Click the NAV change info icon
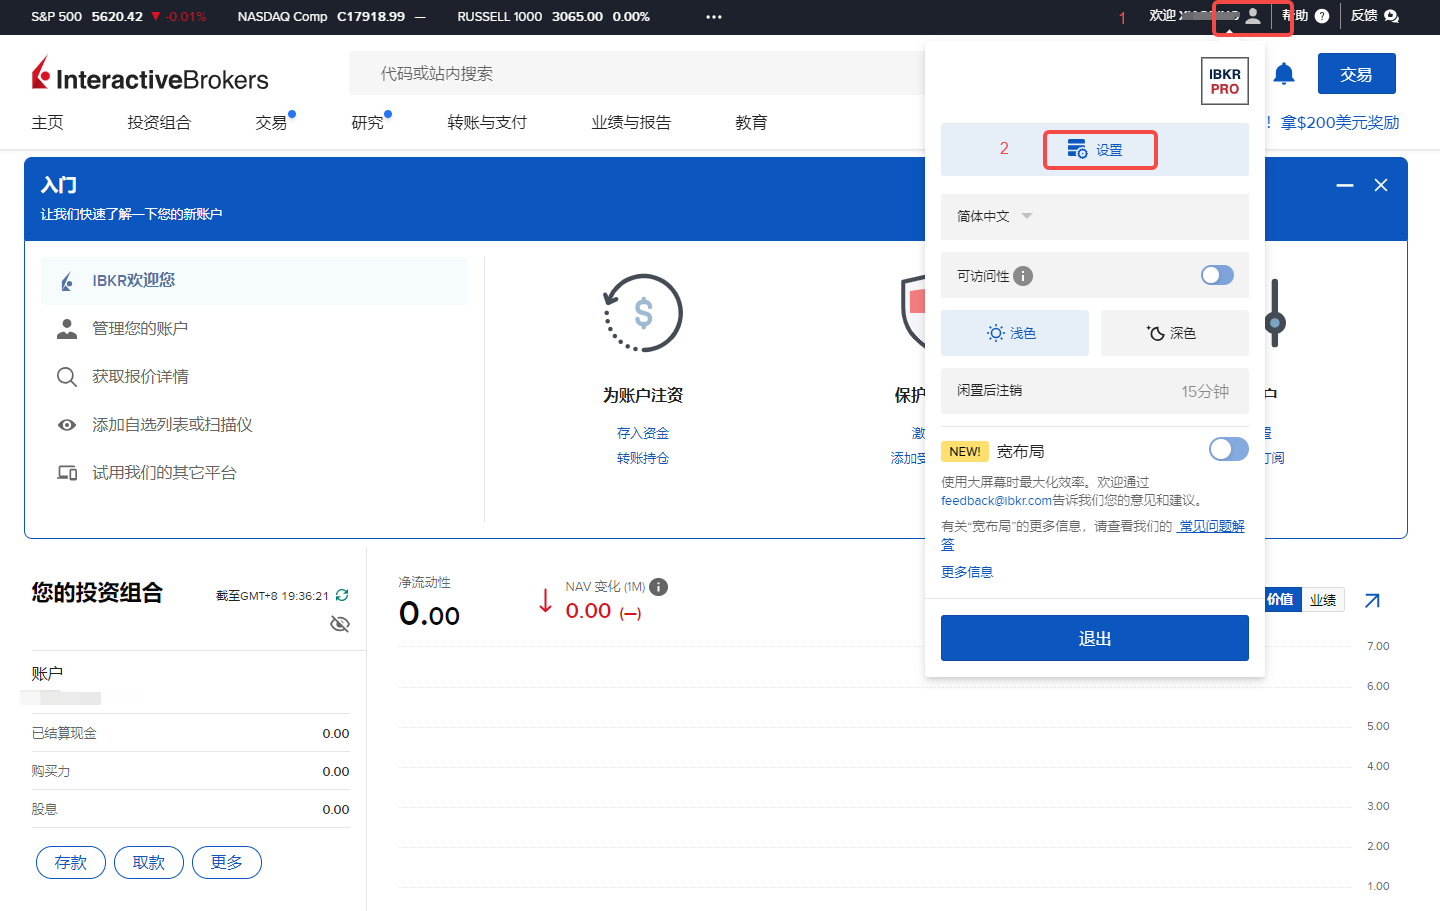 (x=658, y=587)
